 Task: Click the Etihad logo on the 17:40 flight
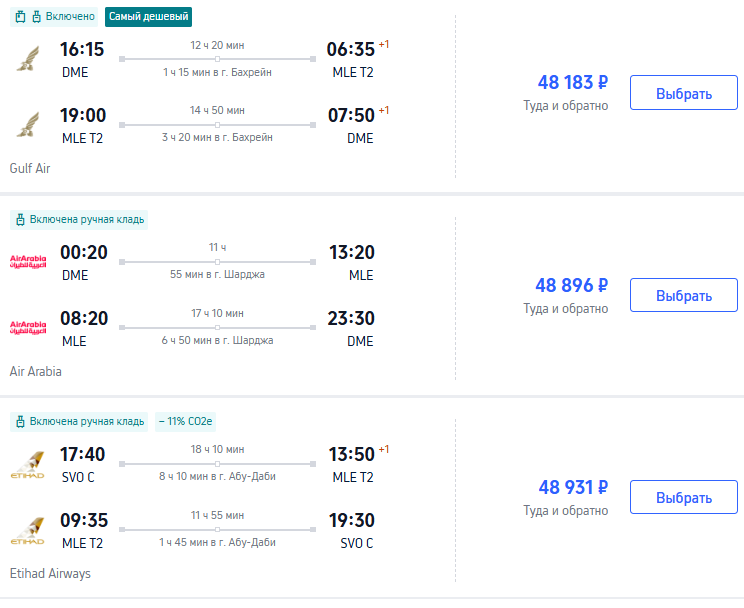[x=27, y=465]
